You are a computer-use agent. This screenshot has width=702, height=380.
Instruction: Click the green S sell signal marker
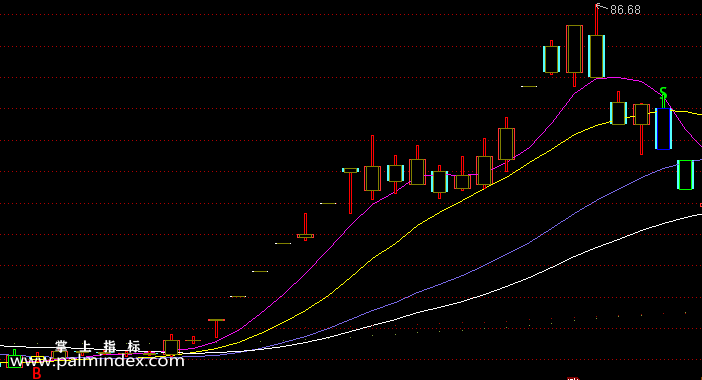663,94
